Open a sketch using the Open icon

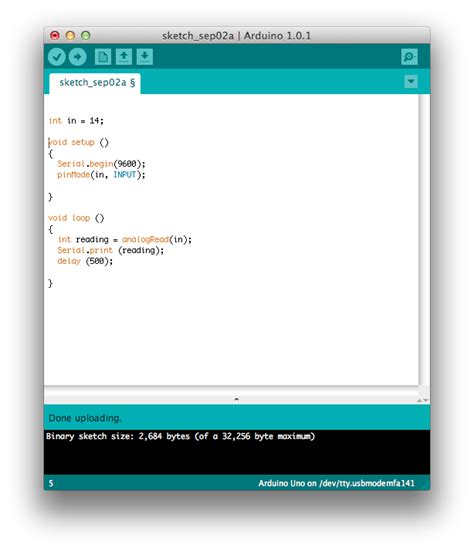[x=124, y=57]
